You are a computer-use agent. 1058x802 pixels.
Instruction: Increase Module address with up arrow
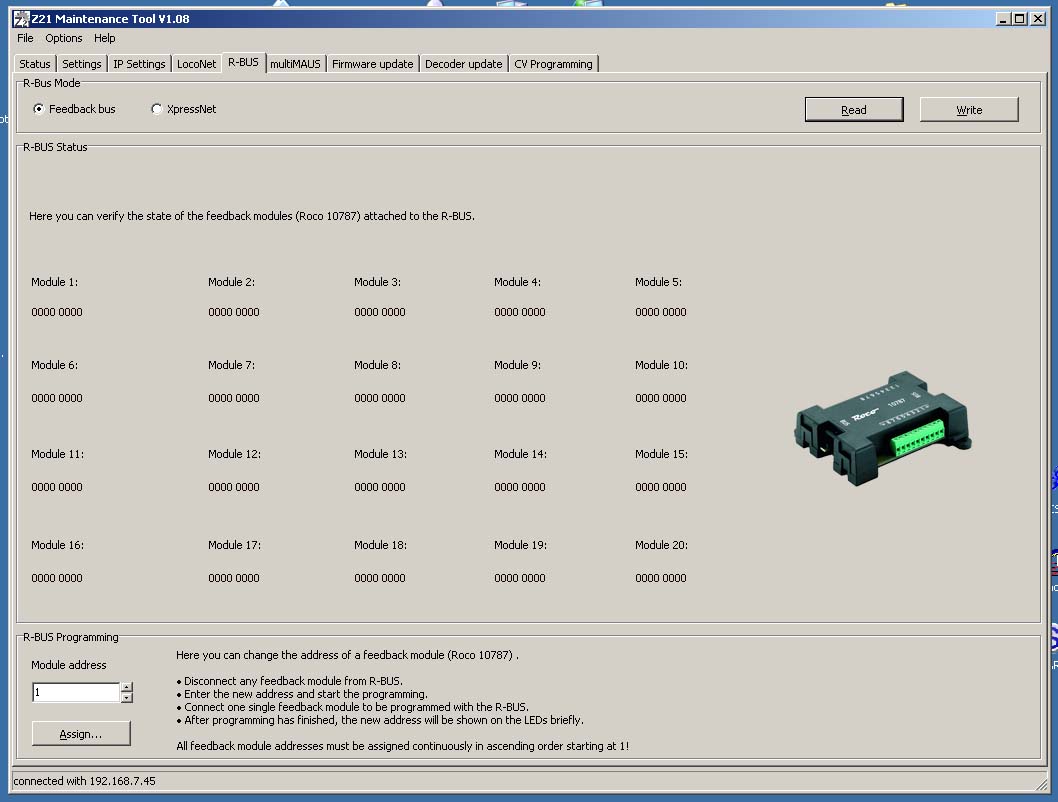126,687
